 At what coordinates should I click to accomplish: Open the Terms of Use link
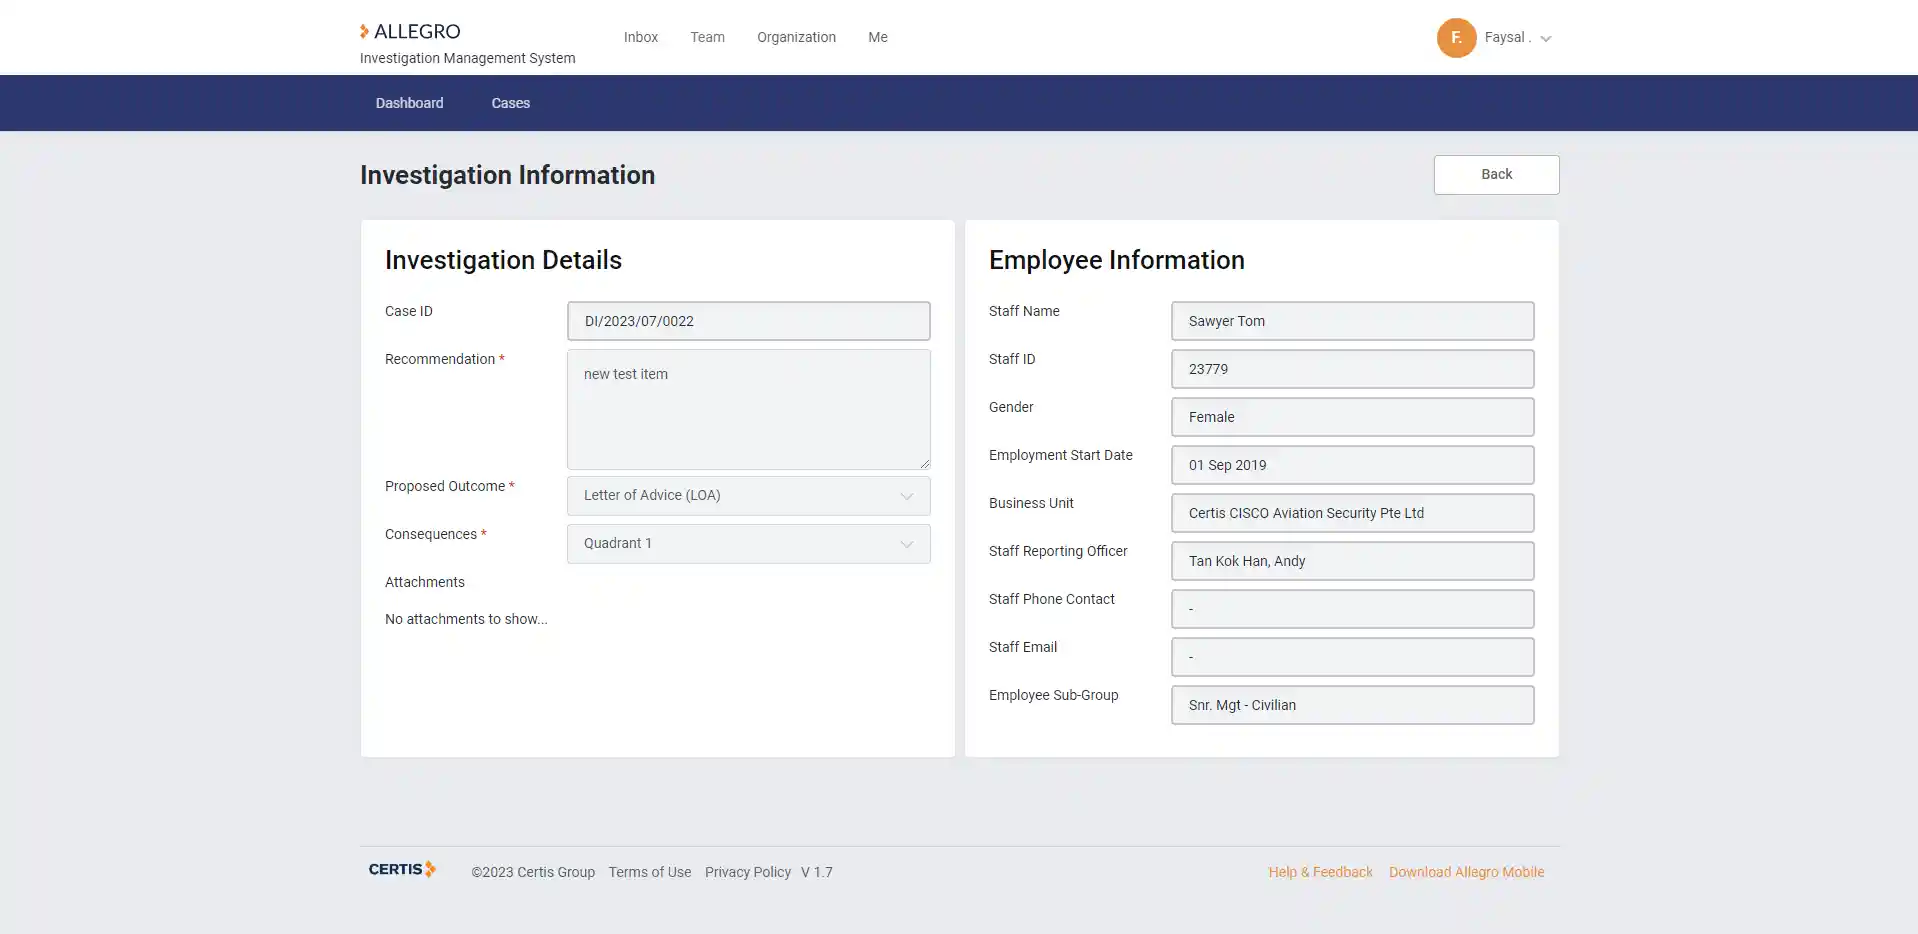pos(650,872)
